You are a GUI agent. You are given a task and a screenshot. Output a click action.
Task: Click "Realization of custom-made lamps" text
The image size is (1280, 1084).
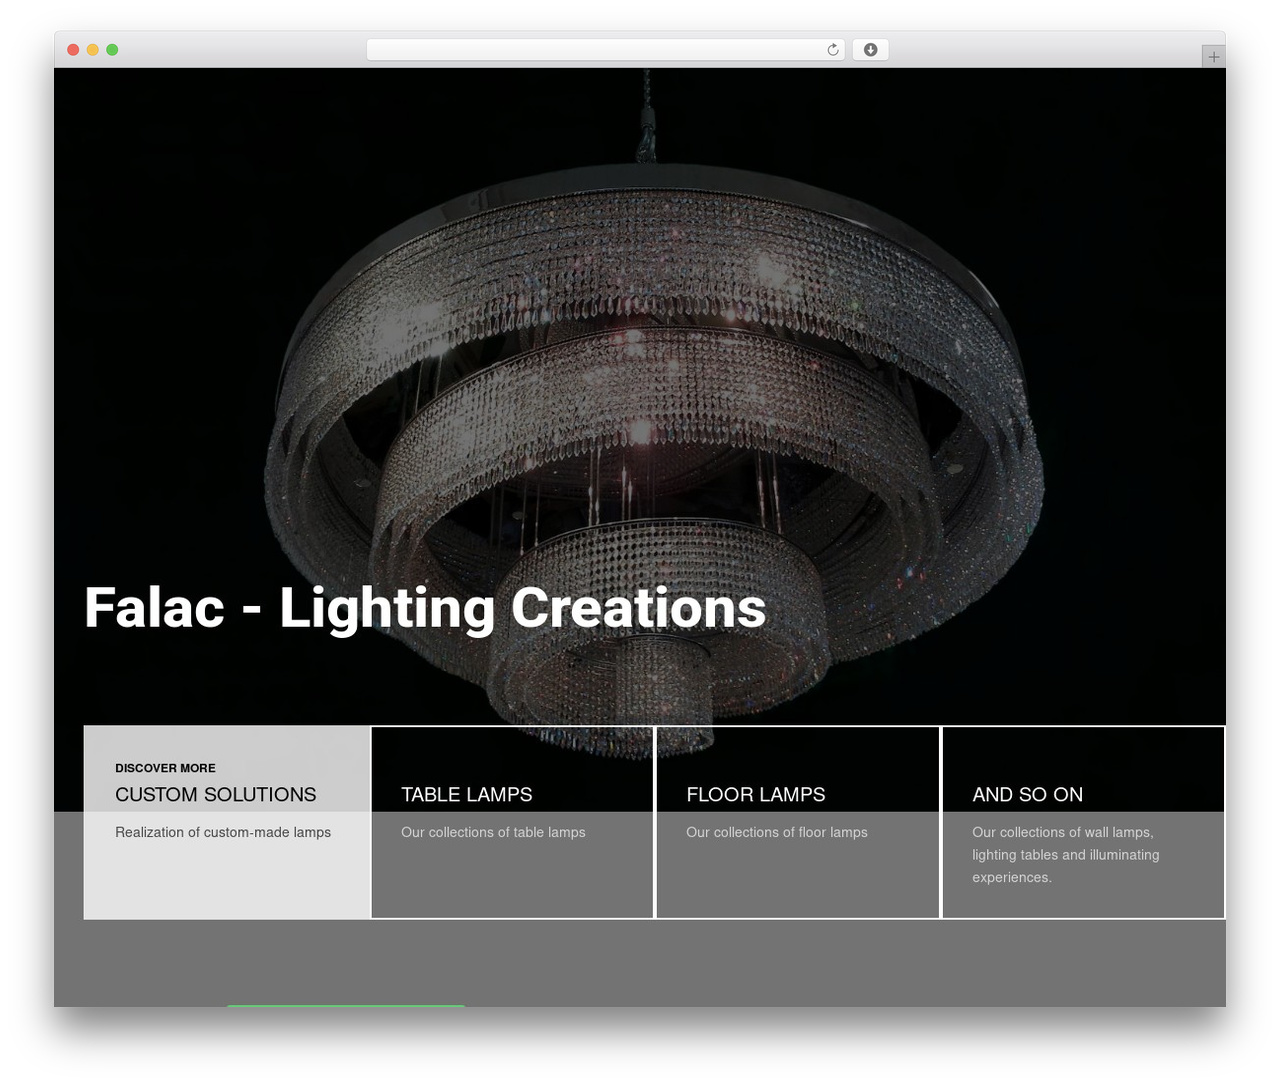click(x=223, y=832)
